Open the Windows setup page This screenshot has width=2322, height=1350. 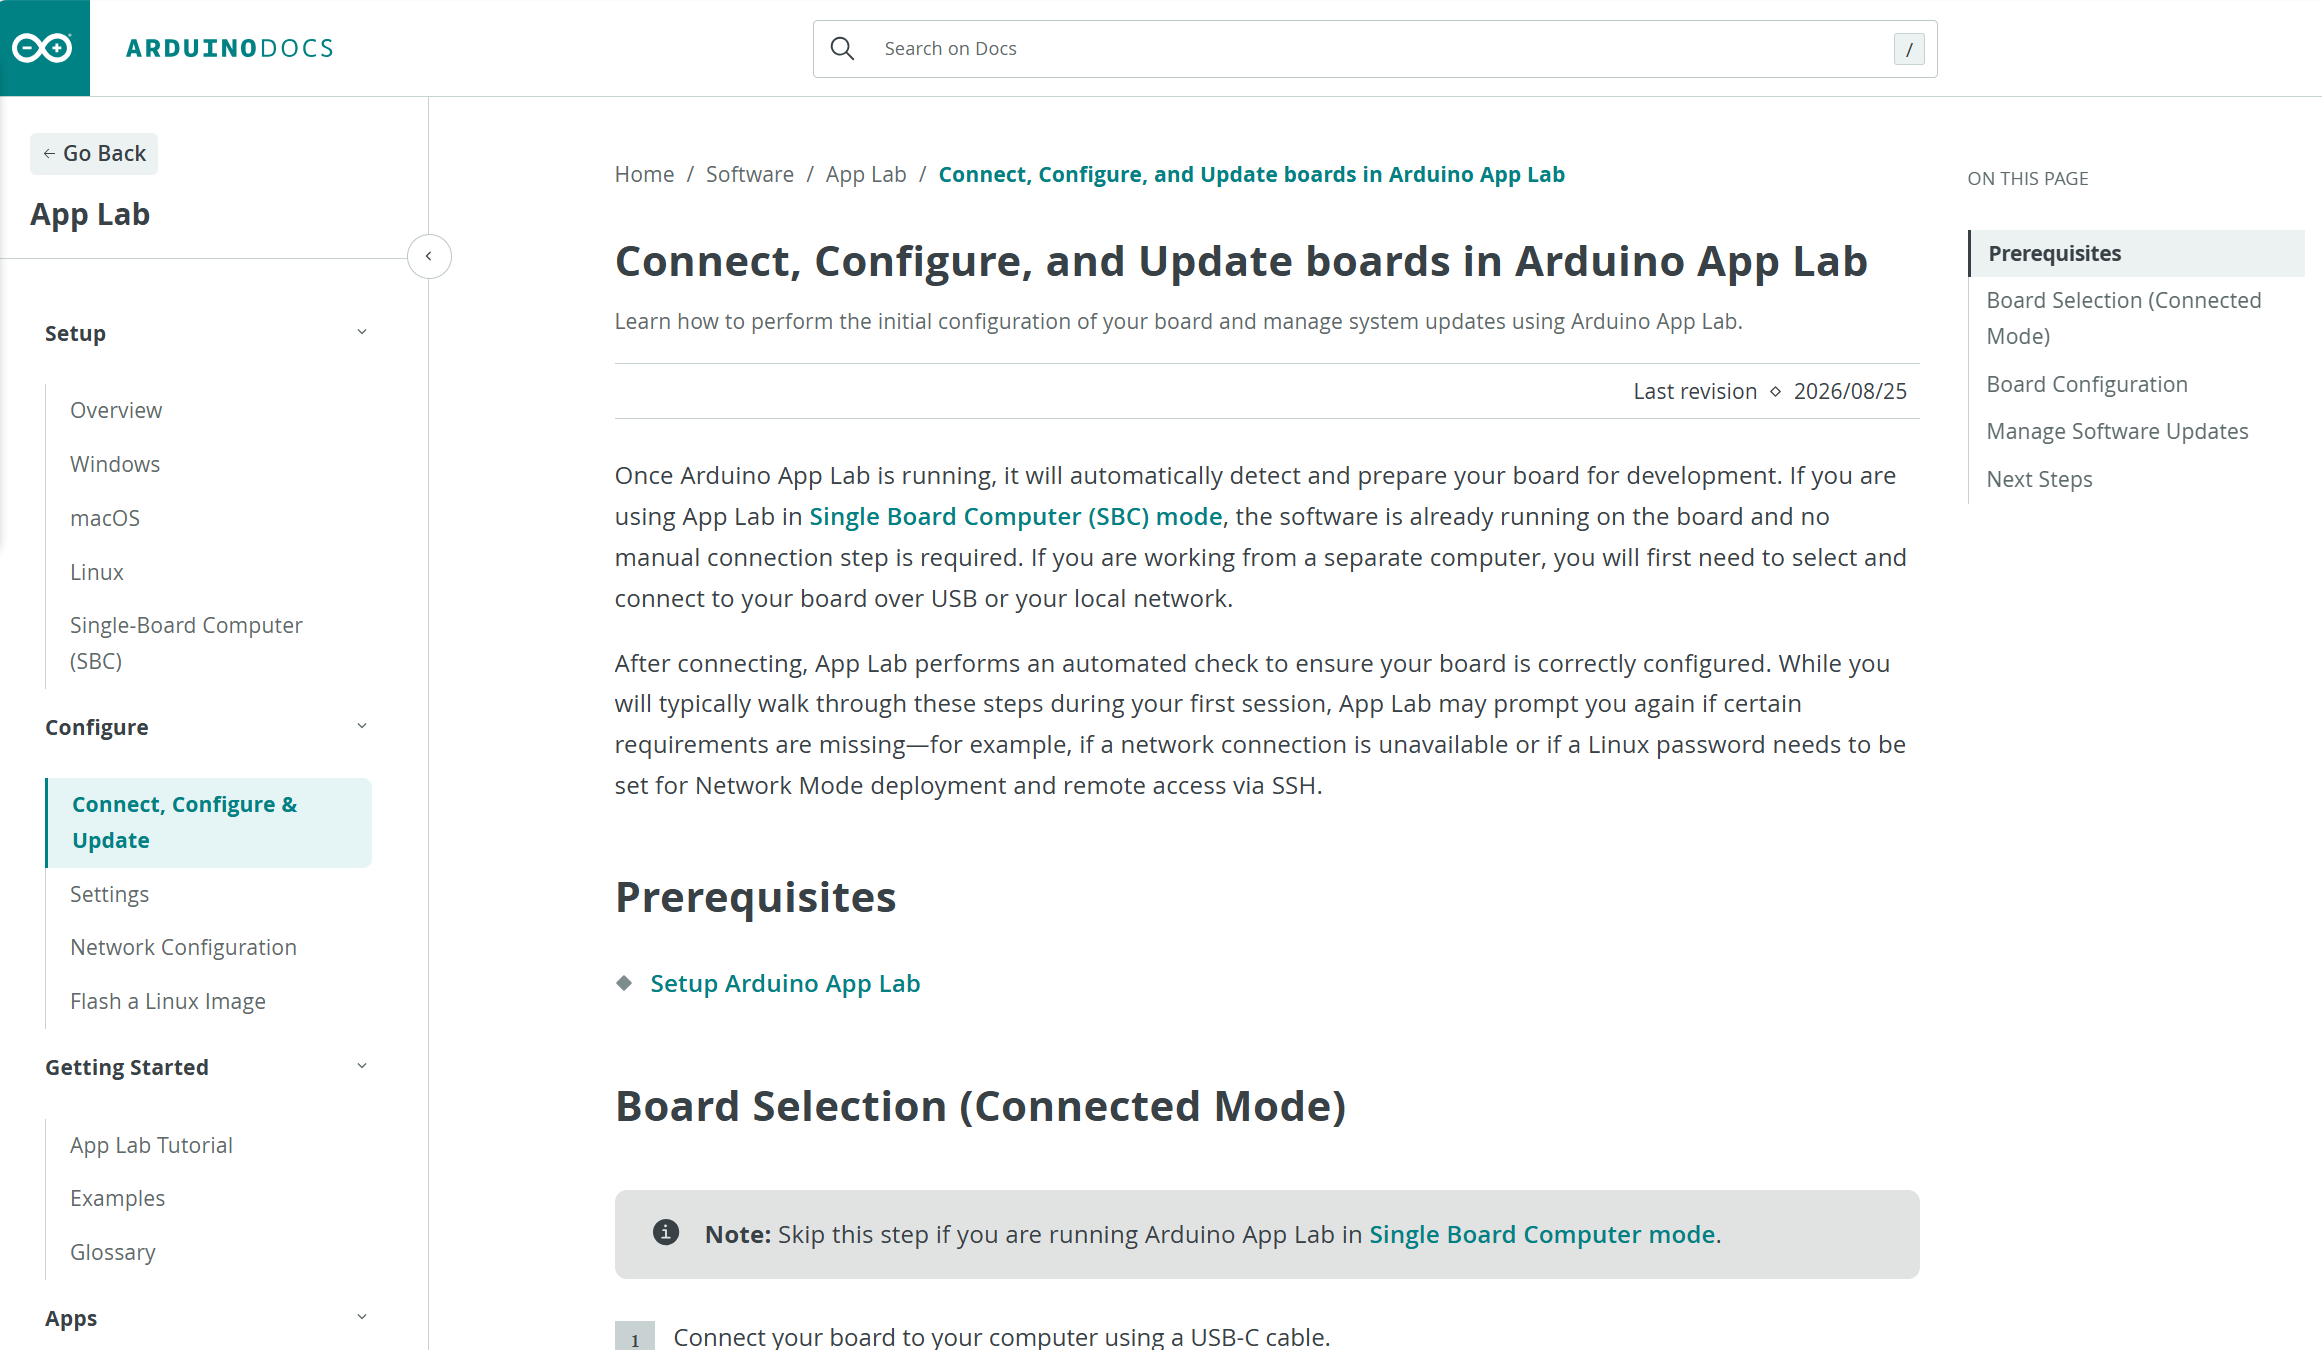[x=115, y=464]
